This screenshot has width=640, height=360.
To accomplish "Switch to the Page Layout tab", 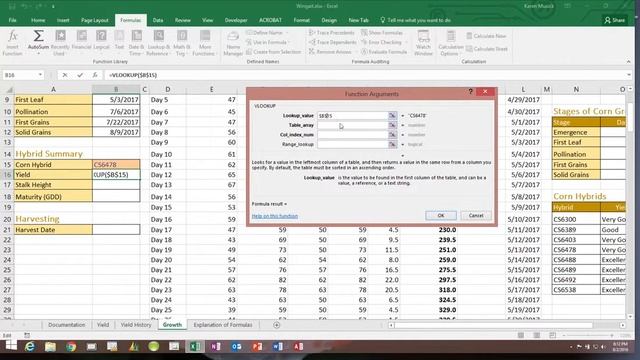I will tap(95, 20).
